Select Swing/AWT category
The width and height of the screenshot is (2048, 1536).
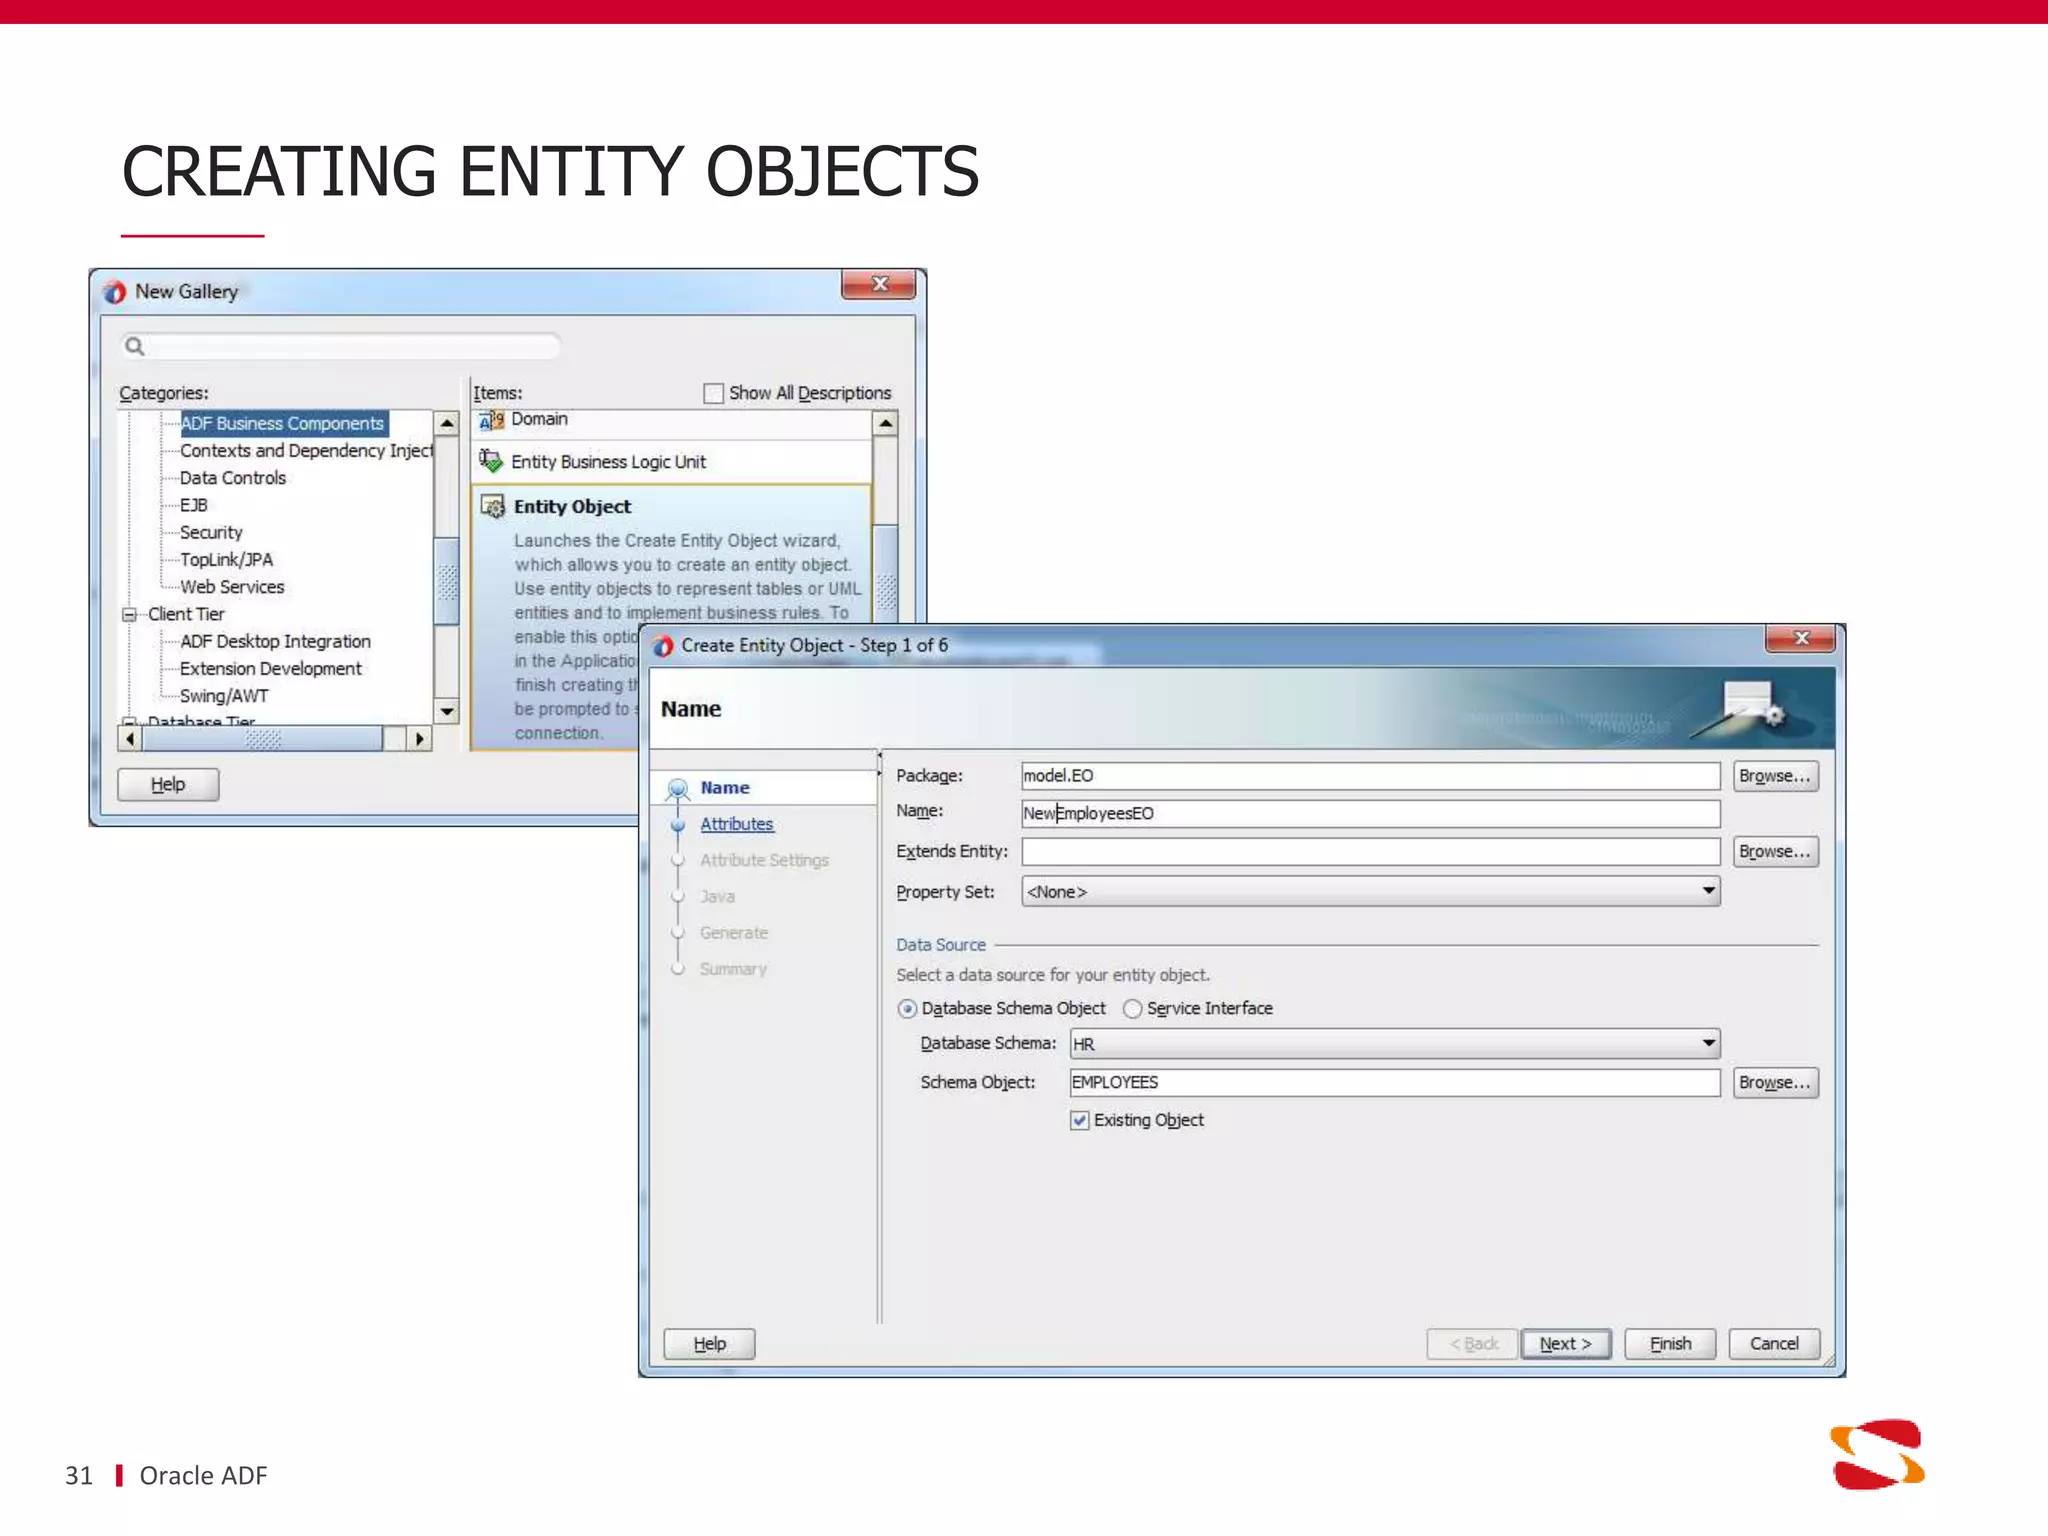[x=224, y=696]
